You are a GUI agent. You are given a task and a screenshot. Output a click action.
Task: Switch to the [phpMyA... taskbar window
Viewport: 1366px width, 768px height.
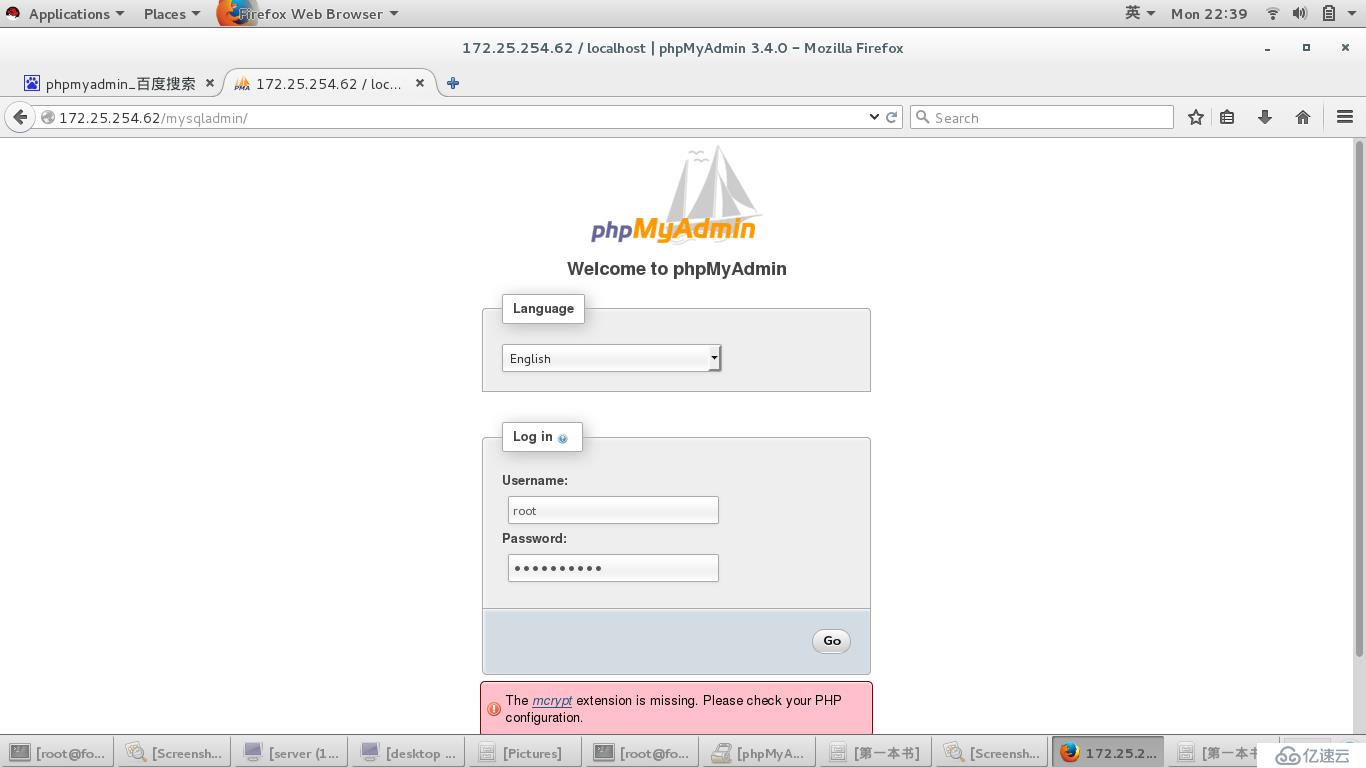(x=758, y=753)
